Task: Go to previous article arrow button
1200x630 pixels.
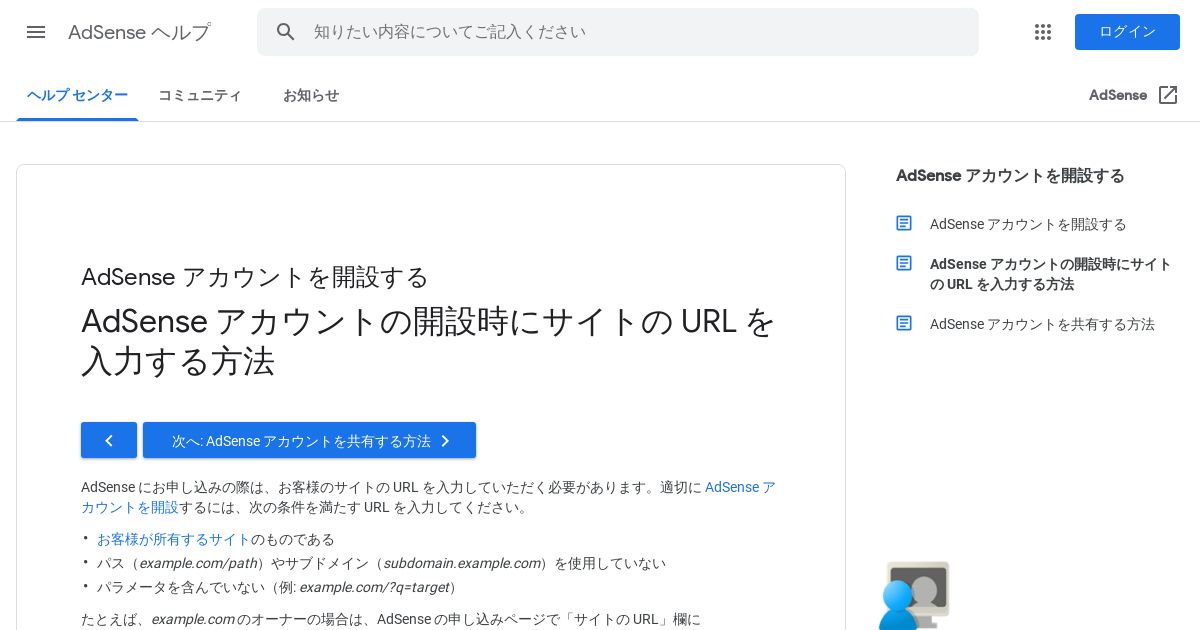Action: click(x=109, y=440)
